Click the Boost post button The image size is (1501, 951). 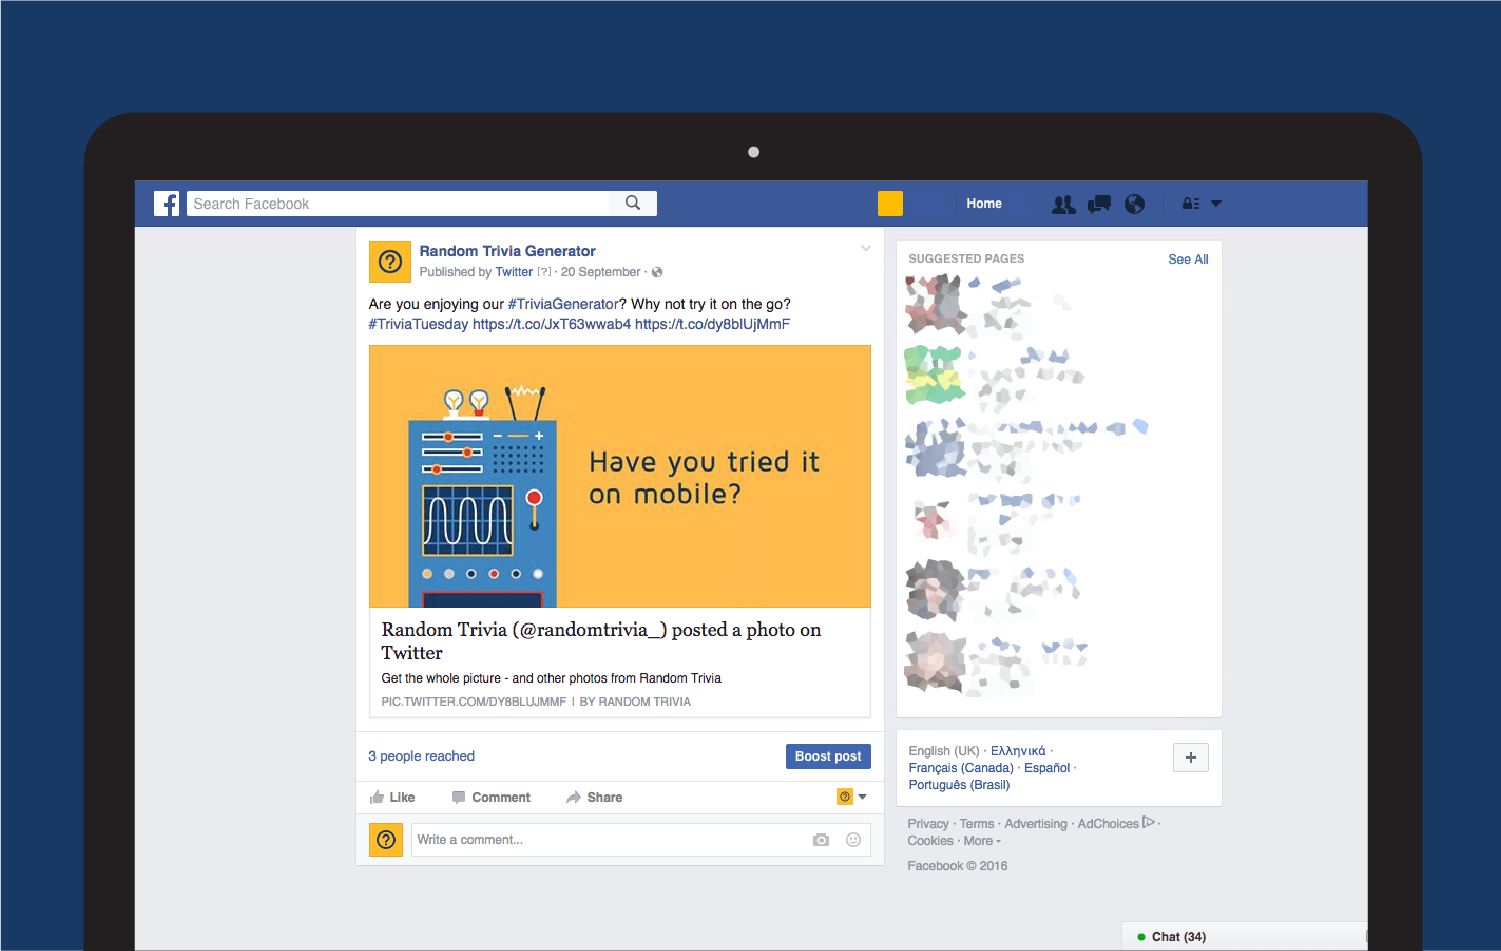(827, 756)
